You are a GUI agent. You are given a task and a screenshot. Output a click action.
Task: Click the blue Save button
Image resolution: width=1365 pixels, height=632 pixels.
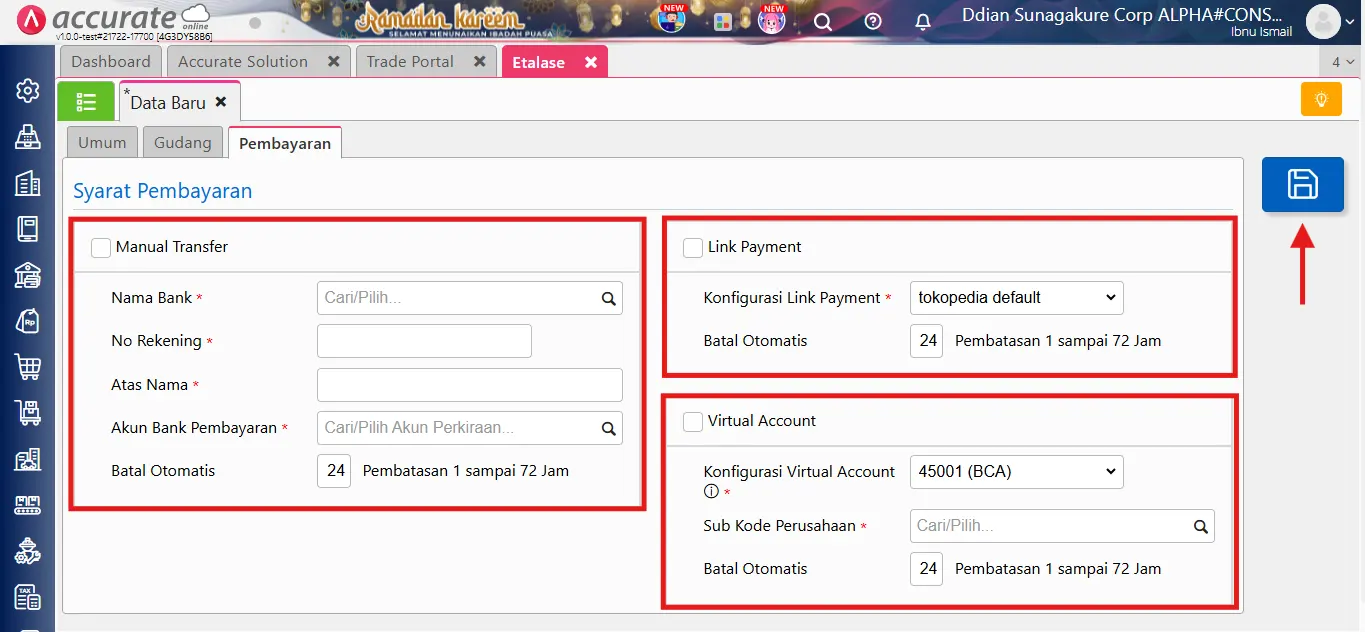coord(1302,184)
